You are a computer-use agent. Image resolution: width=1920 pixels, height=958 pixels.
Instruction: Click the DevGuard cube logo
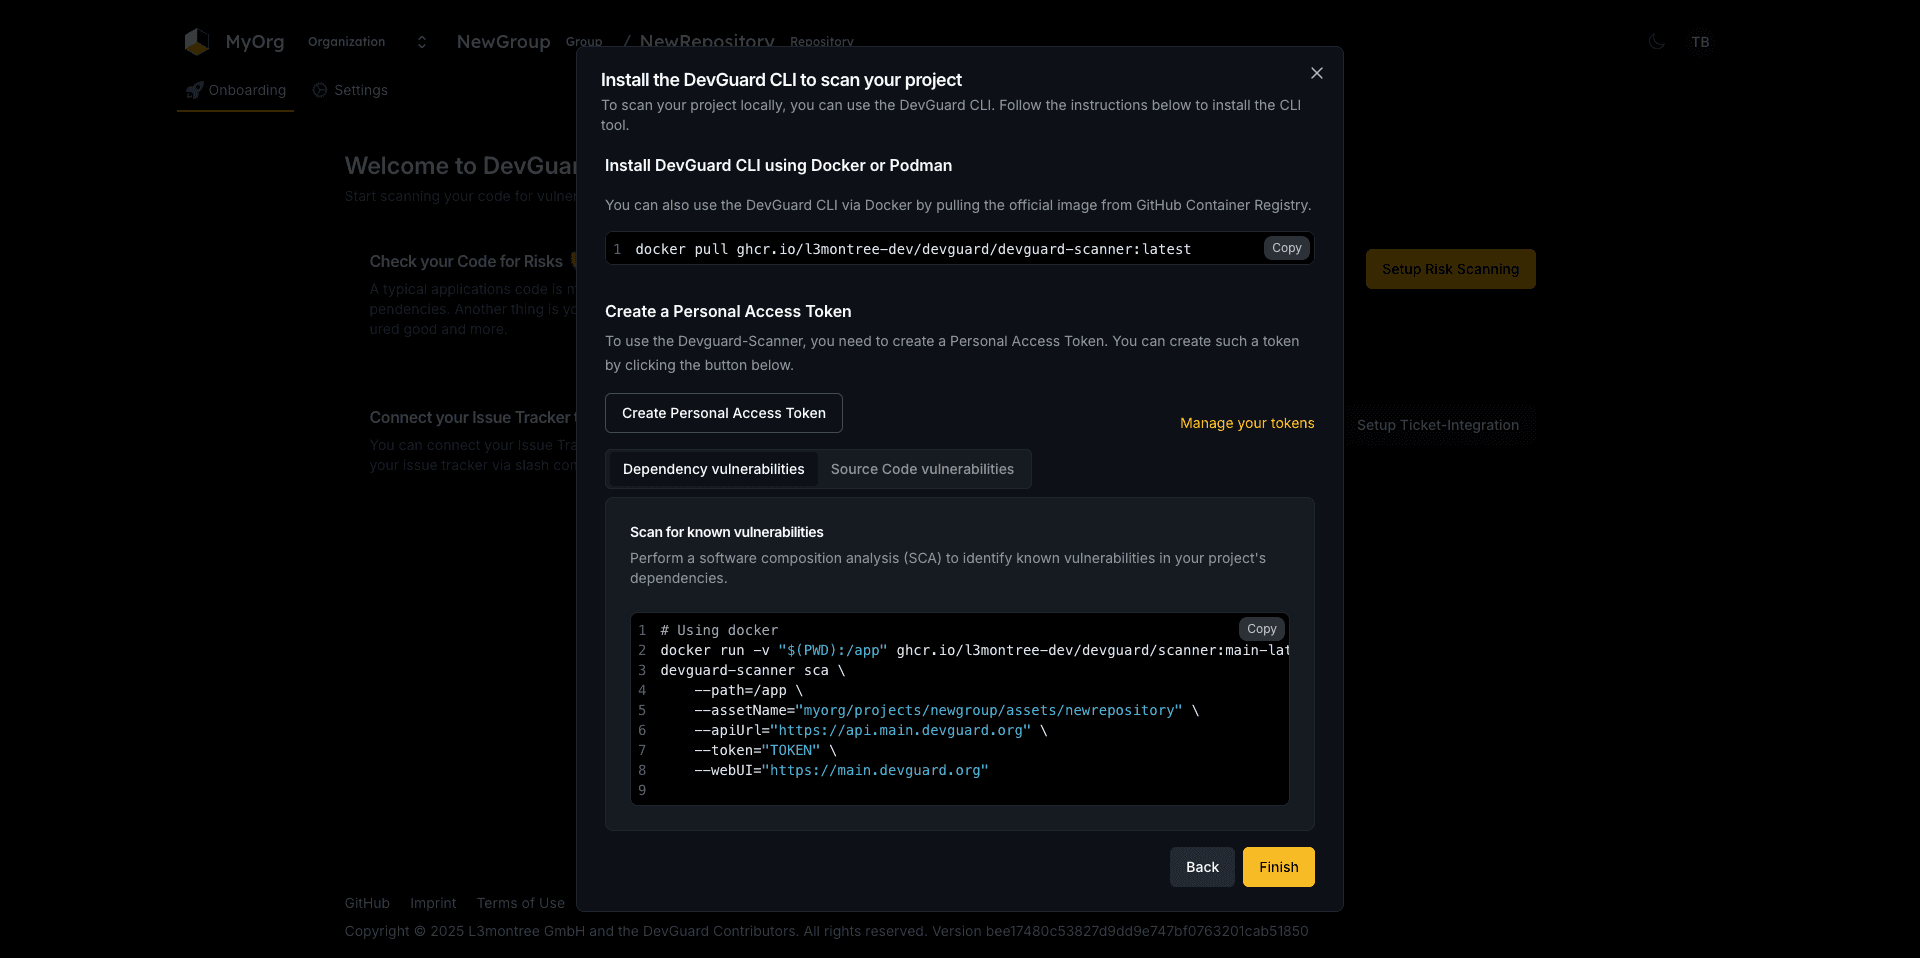point(196,41)
